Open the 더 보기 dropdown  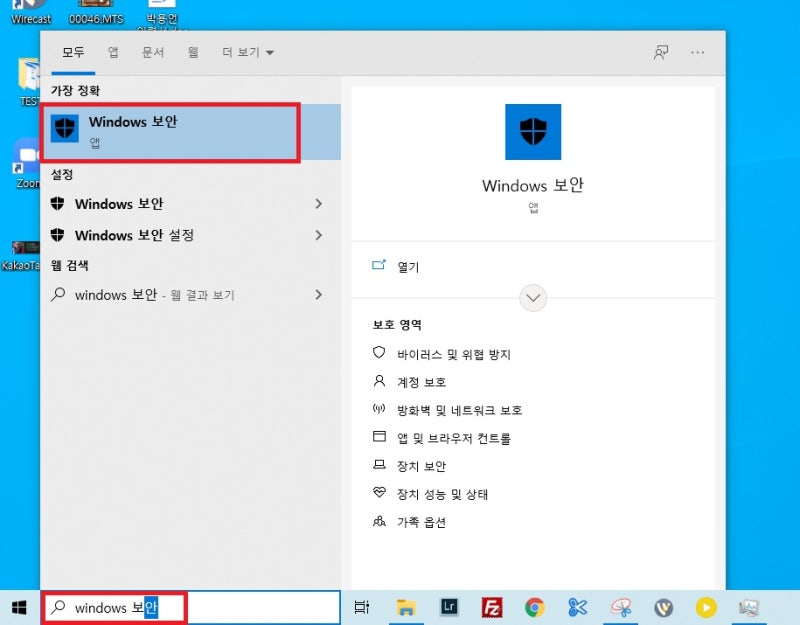point(248,52)
